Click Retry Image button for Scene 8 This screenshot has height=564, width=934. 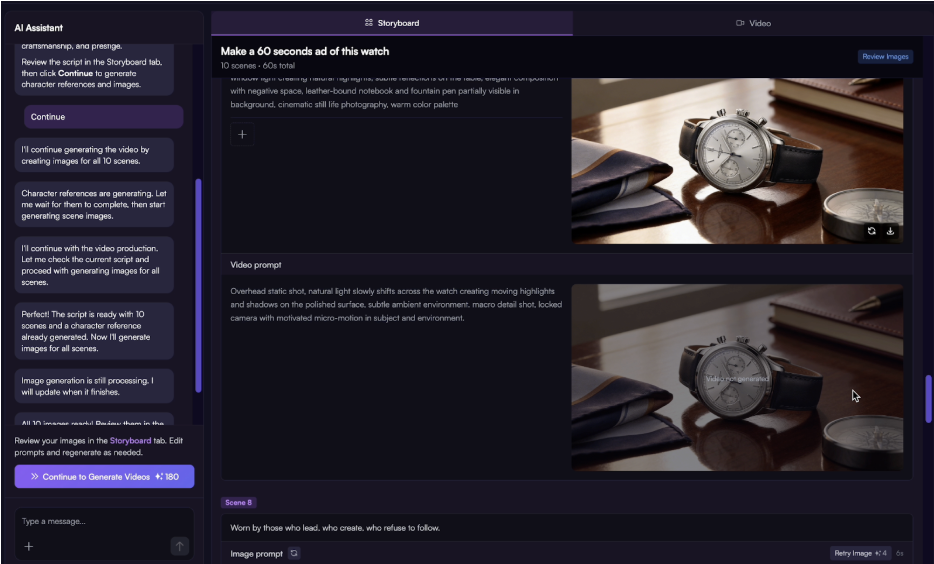[859, 553]
